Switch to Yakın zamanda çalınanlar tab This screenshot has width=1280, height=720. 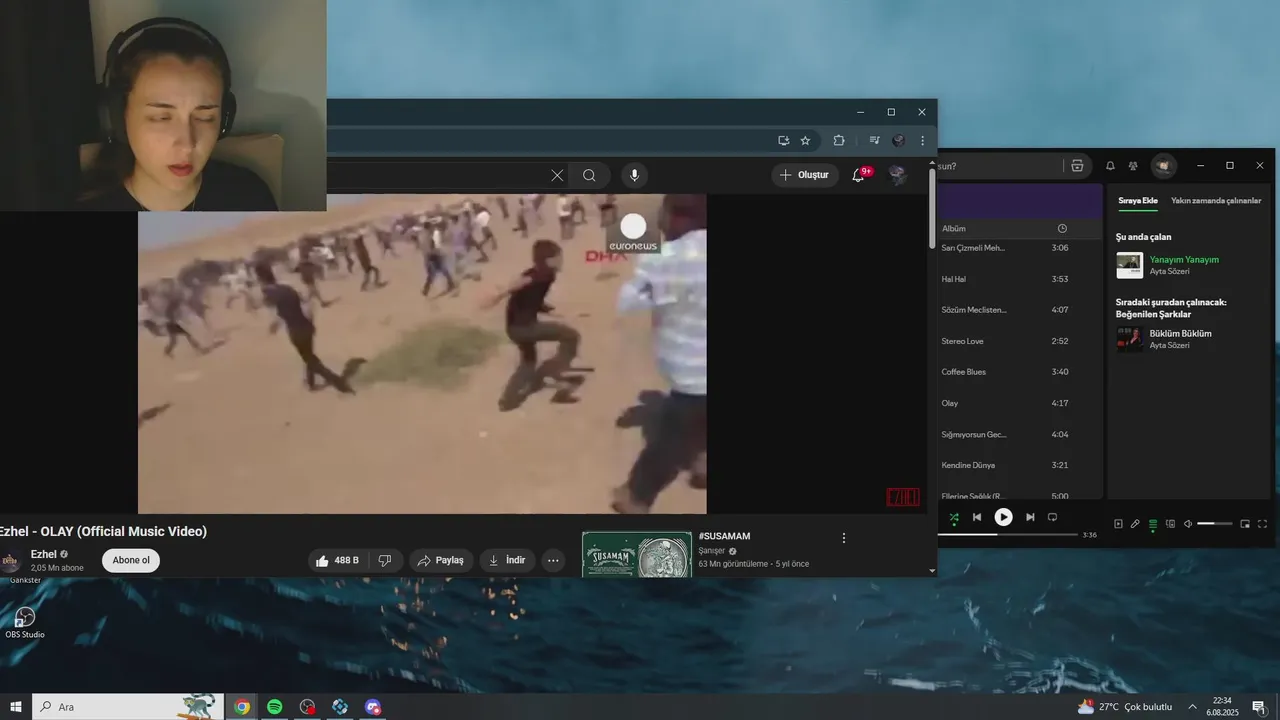[x=1216, y=201]
